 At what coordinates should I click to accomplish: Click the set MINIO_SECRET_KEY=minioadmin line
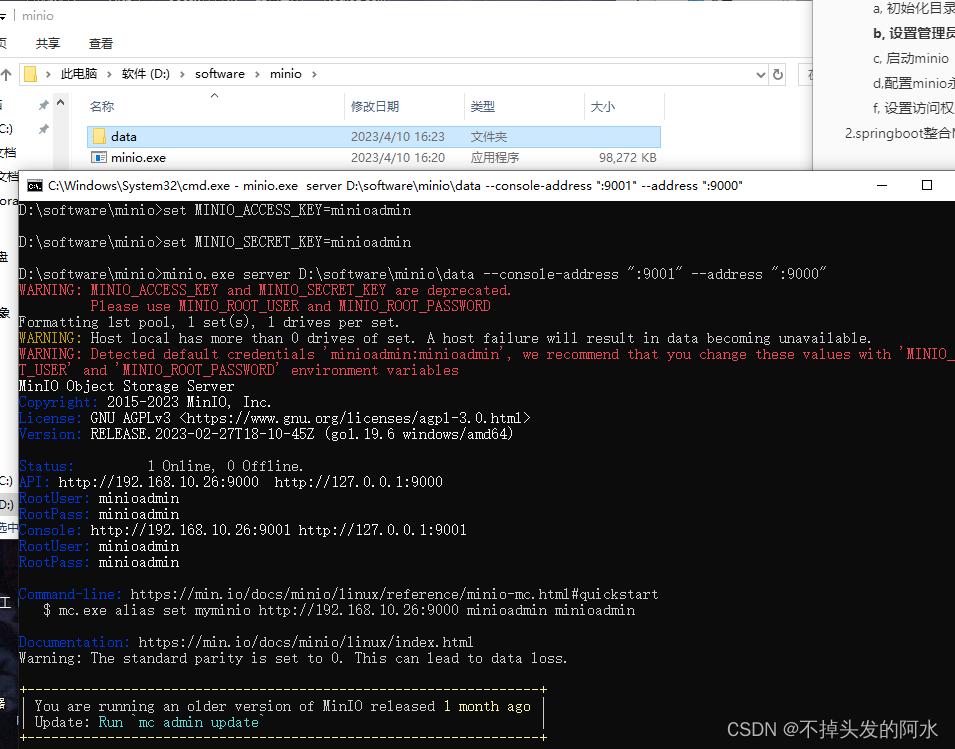click(x=214, y=242)
